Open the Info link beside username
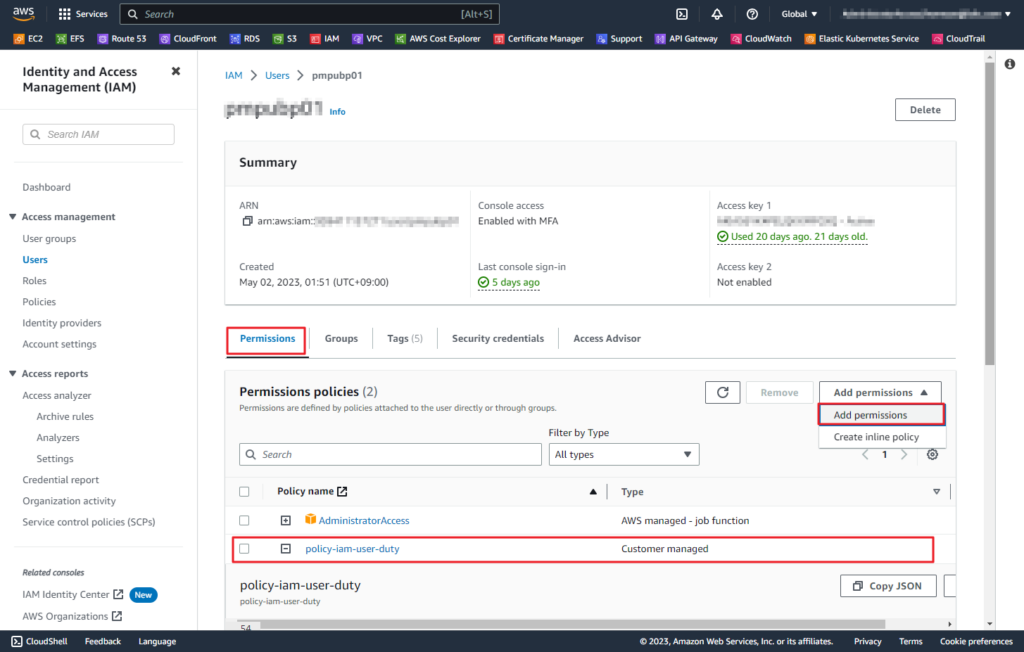Screen dimensions: 1024x652 (x=337, y=112)
